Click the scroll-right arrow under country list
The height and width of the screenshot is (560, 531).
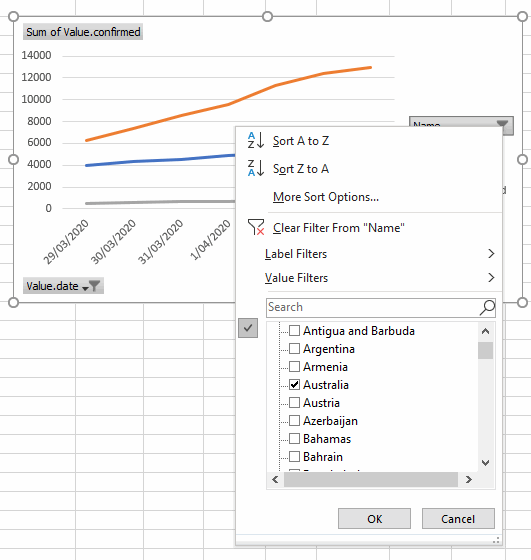(x=469, y=479)
